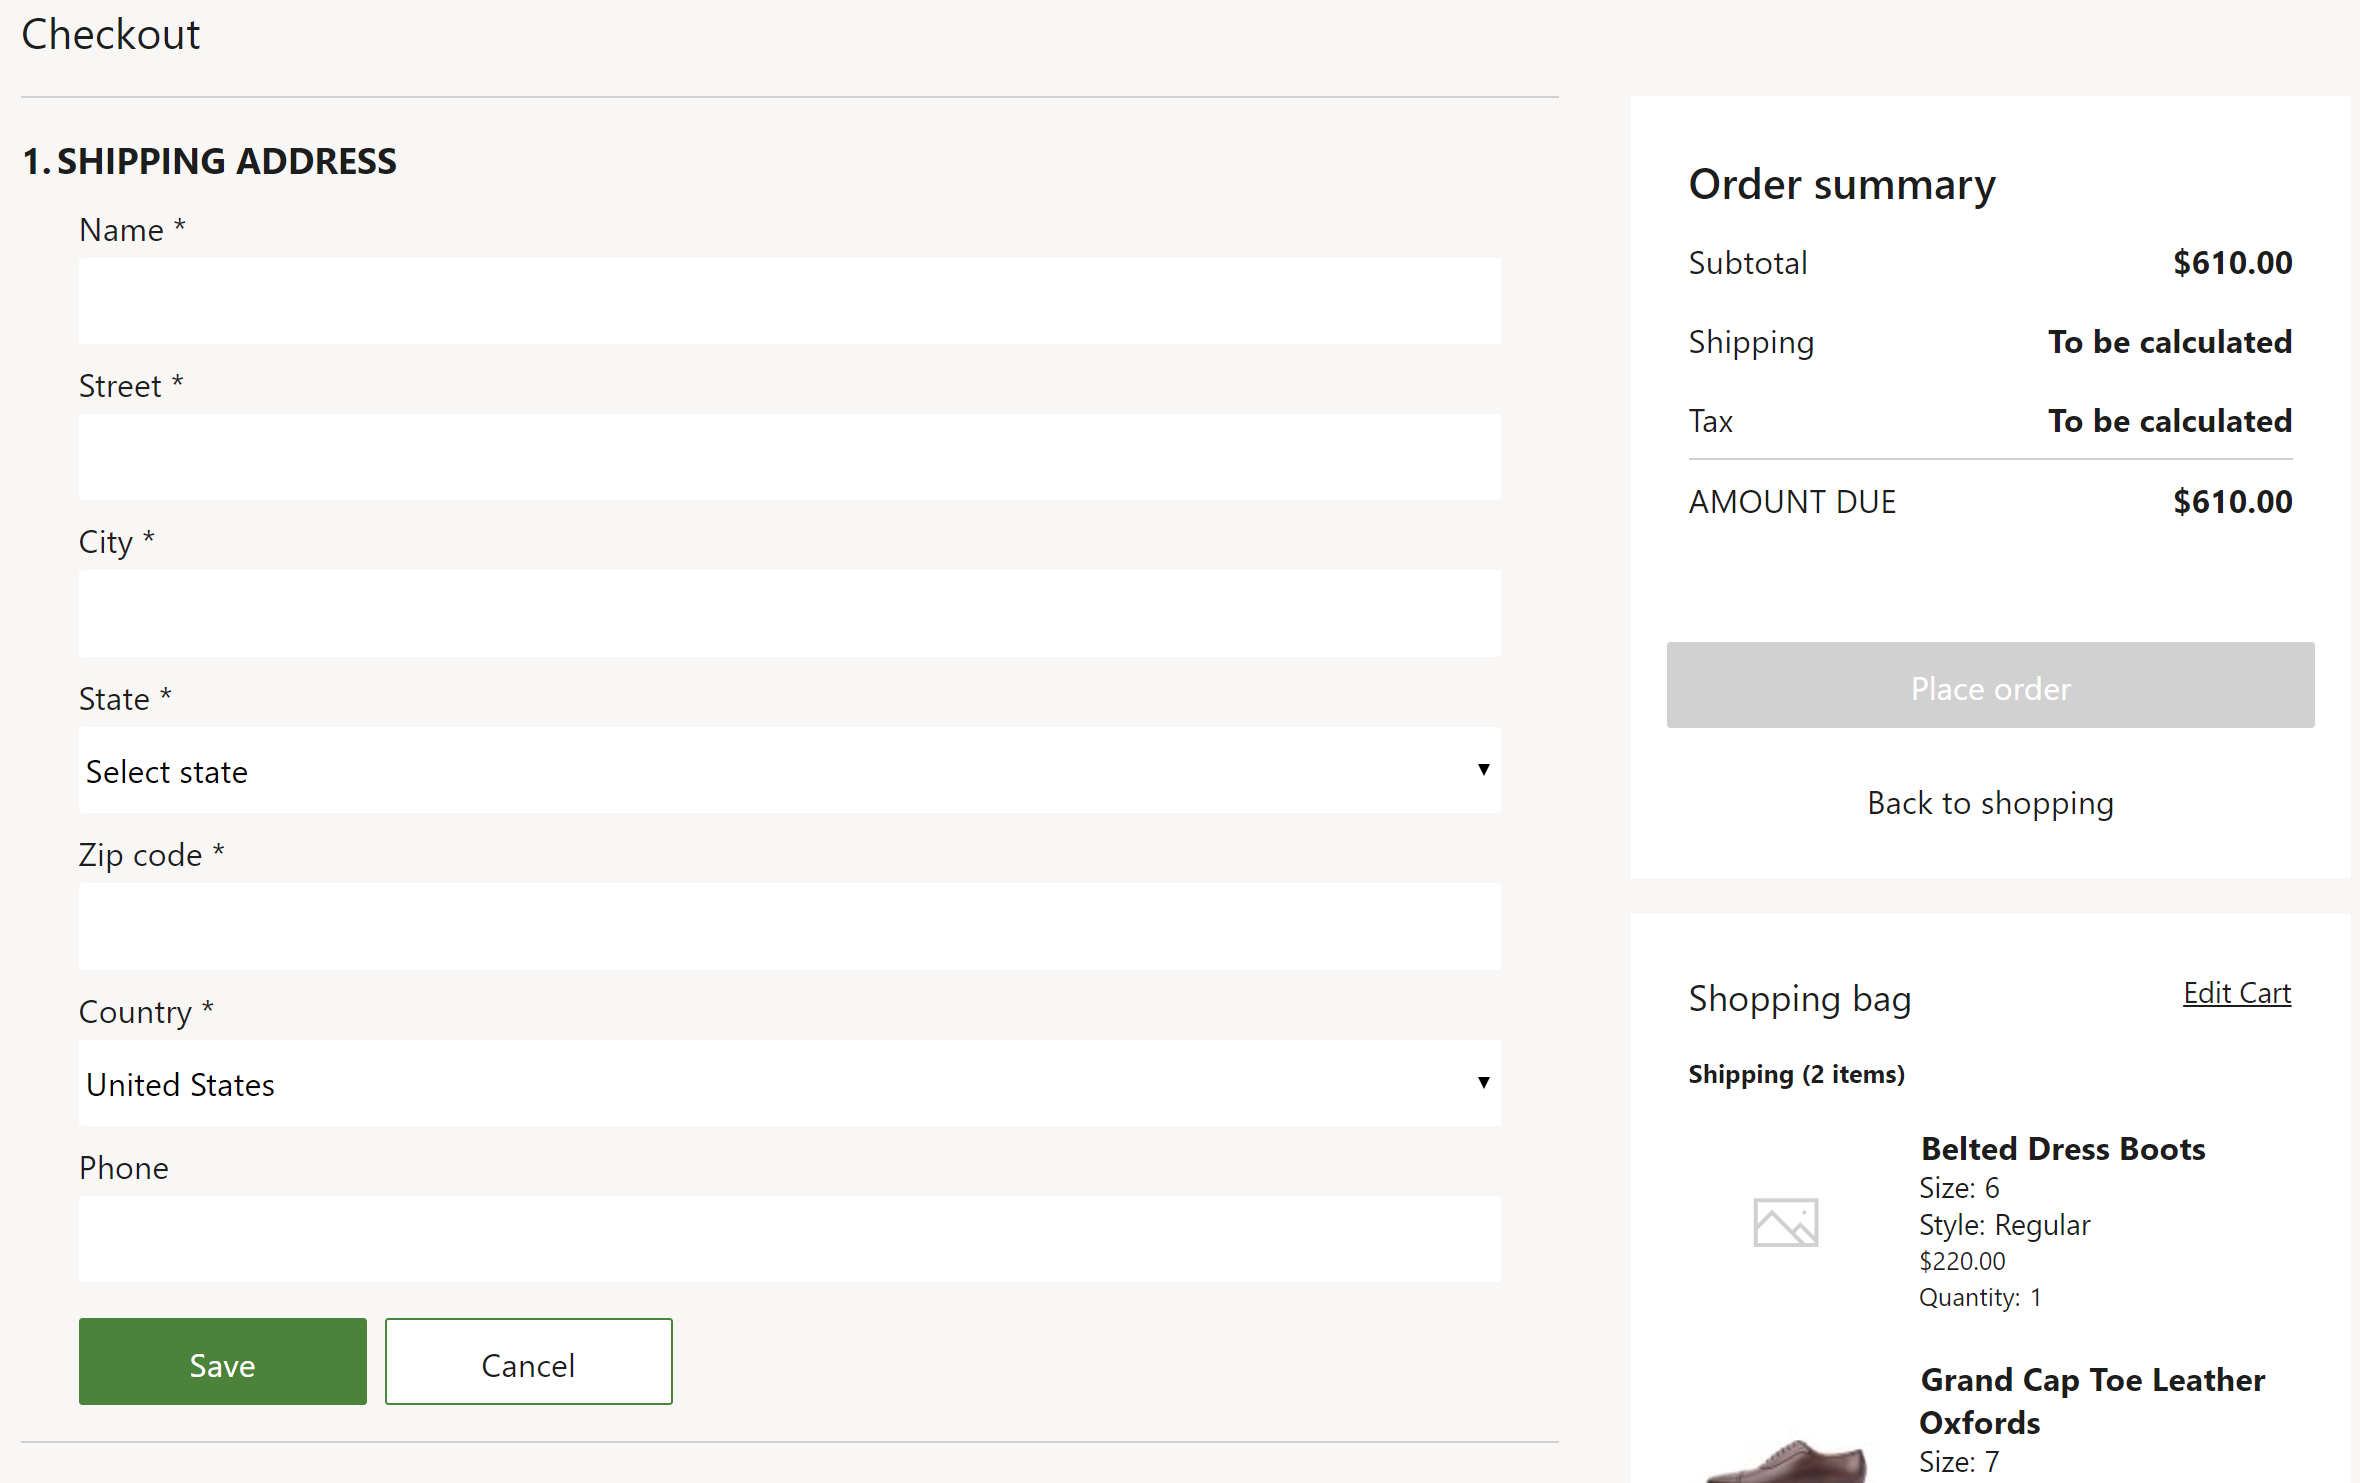Click the Save shipping address button
The height and width of the screenshot is (1483, 2360).
[x=222, y=1365]
